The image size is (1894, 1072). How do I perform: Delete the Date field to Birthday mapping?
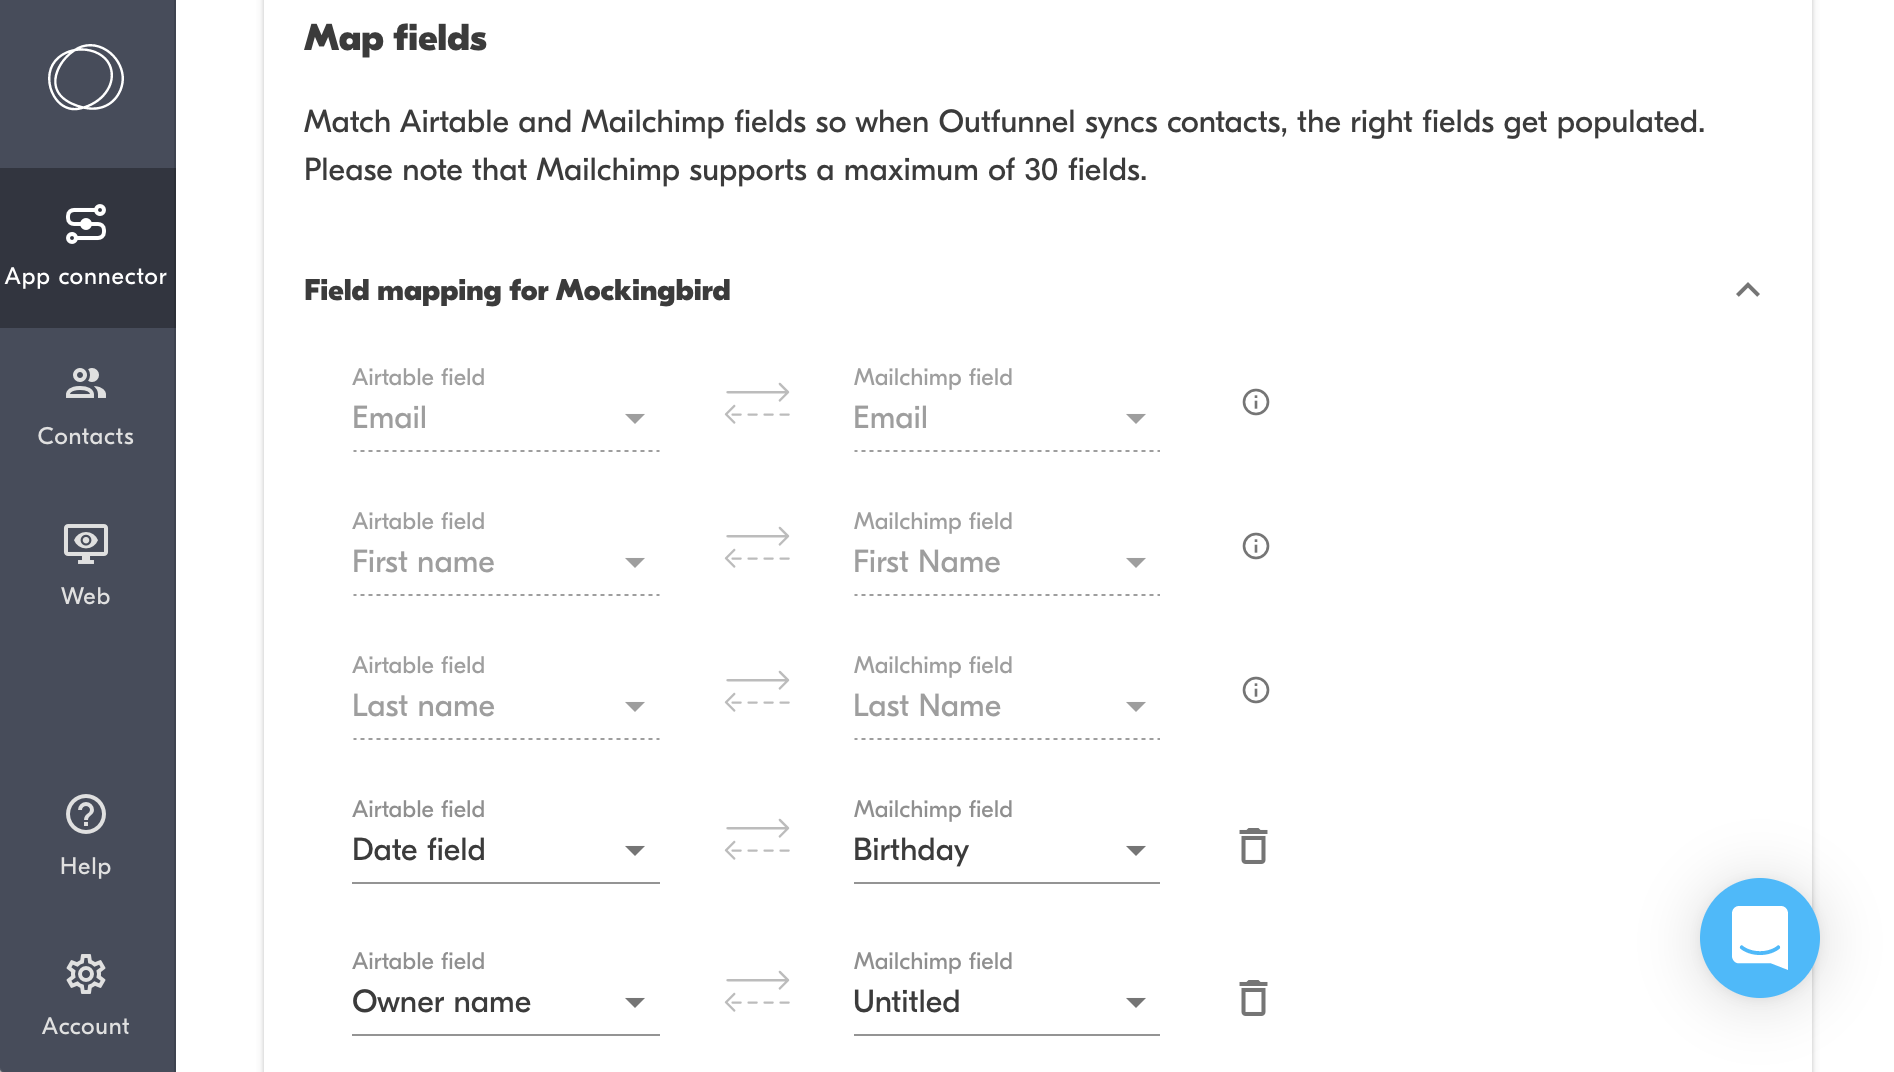tap(1253, 846)
